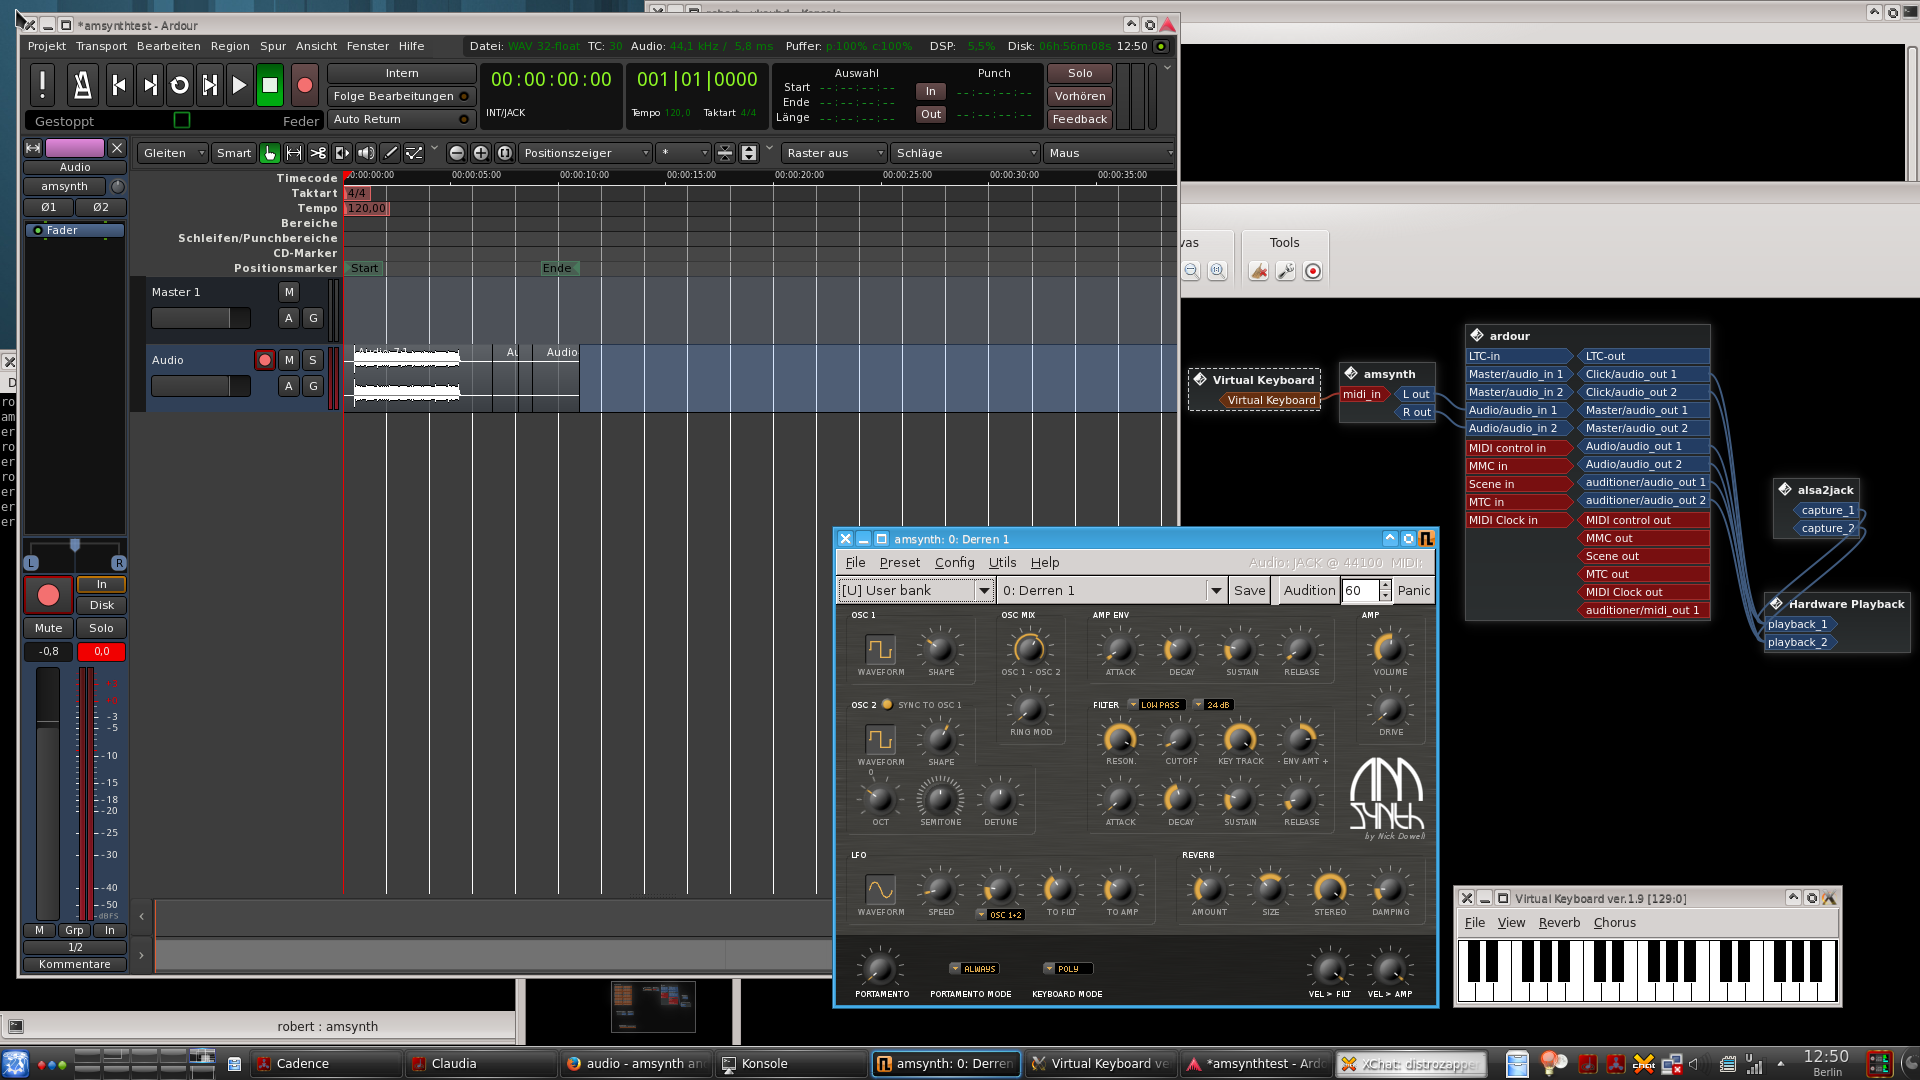Open the Positionszeiger zoom focus dropdown
The height and width of the screenshot is (1080, 1920).
tap(586, 153)
